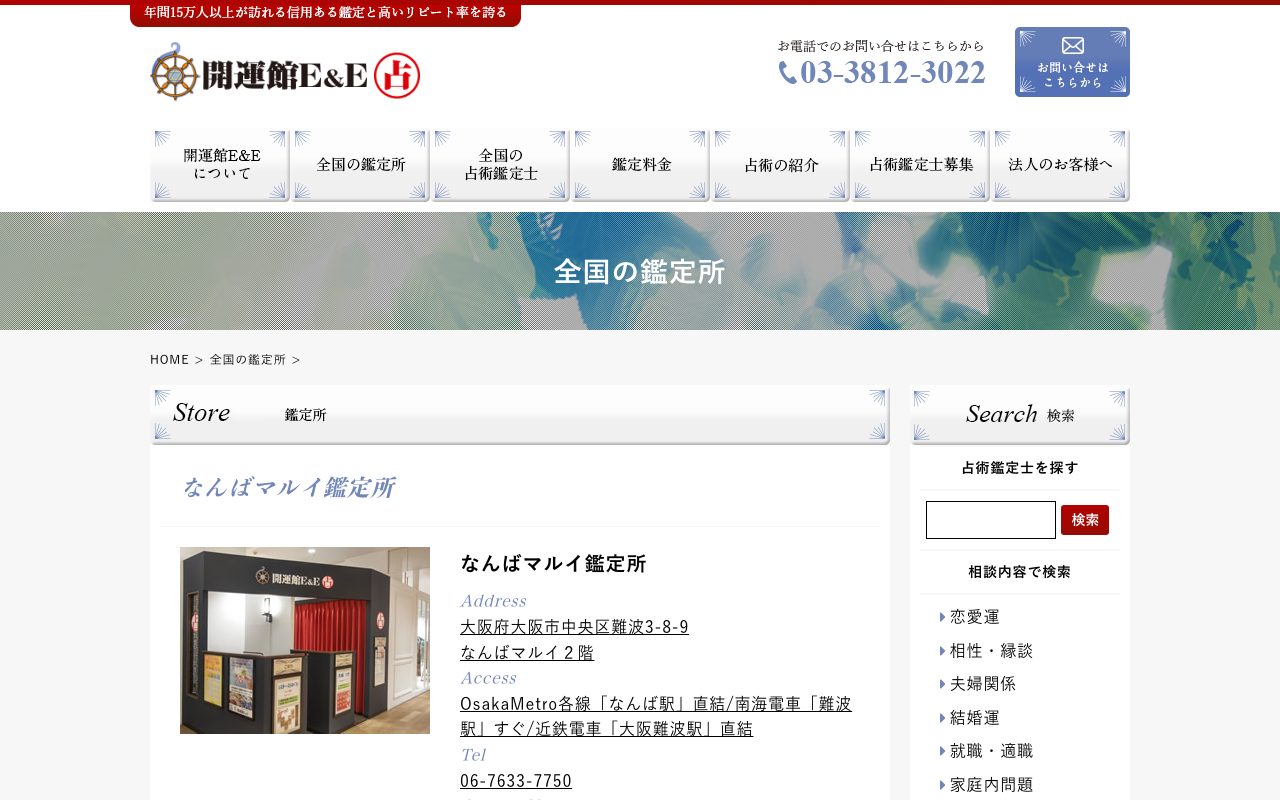Click the red 検索 button

1085,520
